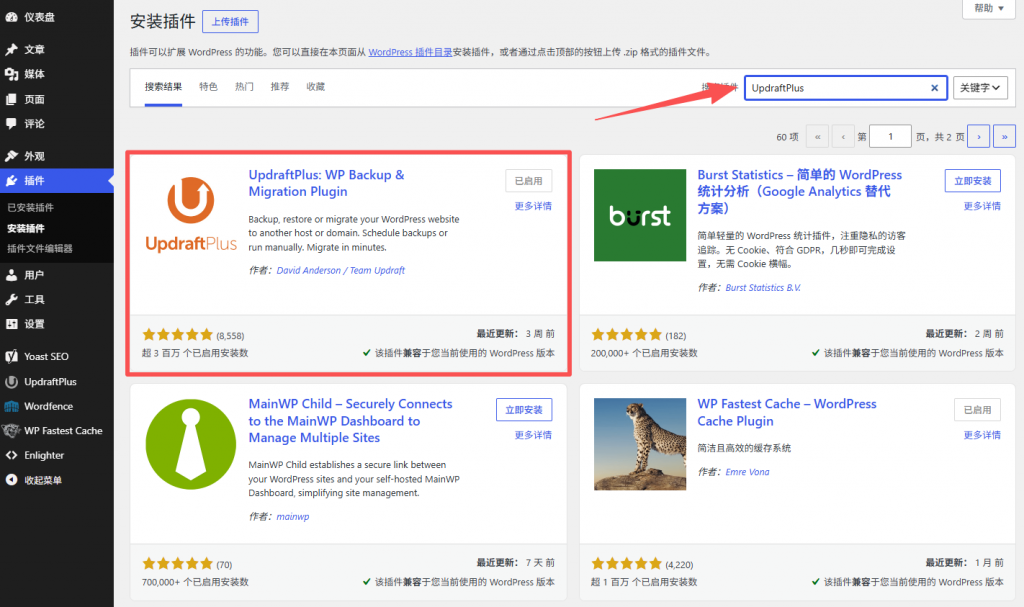This screenshot has width=1024, height=607.
Task: Click 已启用 button on UpdraftPlus card
Action: click(x=528, y=181)
